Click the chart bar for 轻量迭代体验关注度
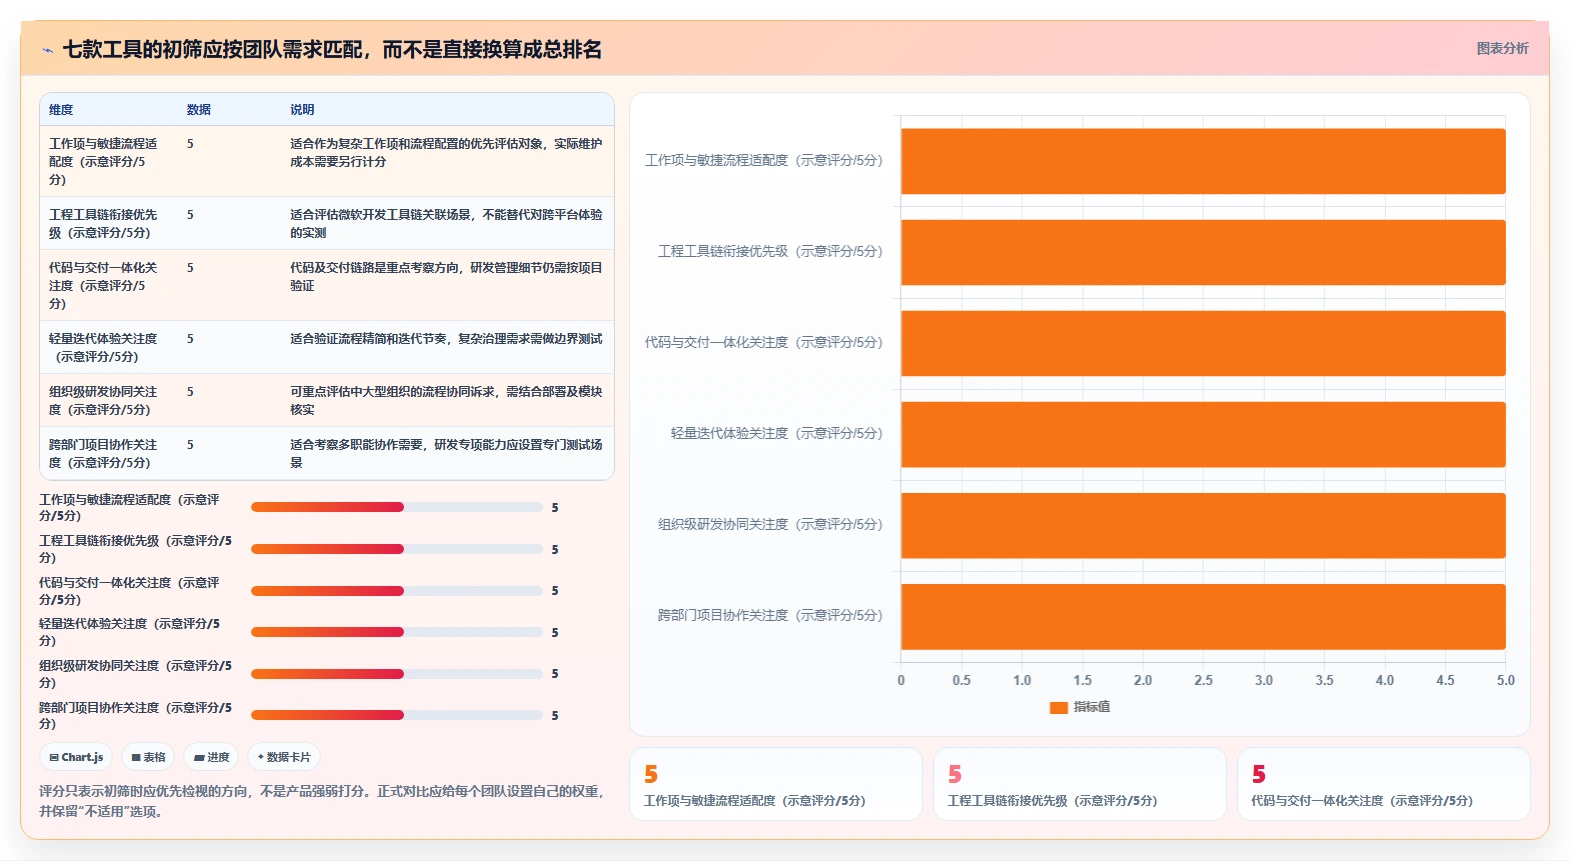This screenshot has height=861, width=1570. click(x=1203, y=434)
